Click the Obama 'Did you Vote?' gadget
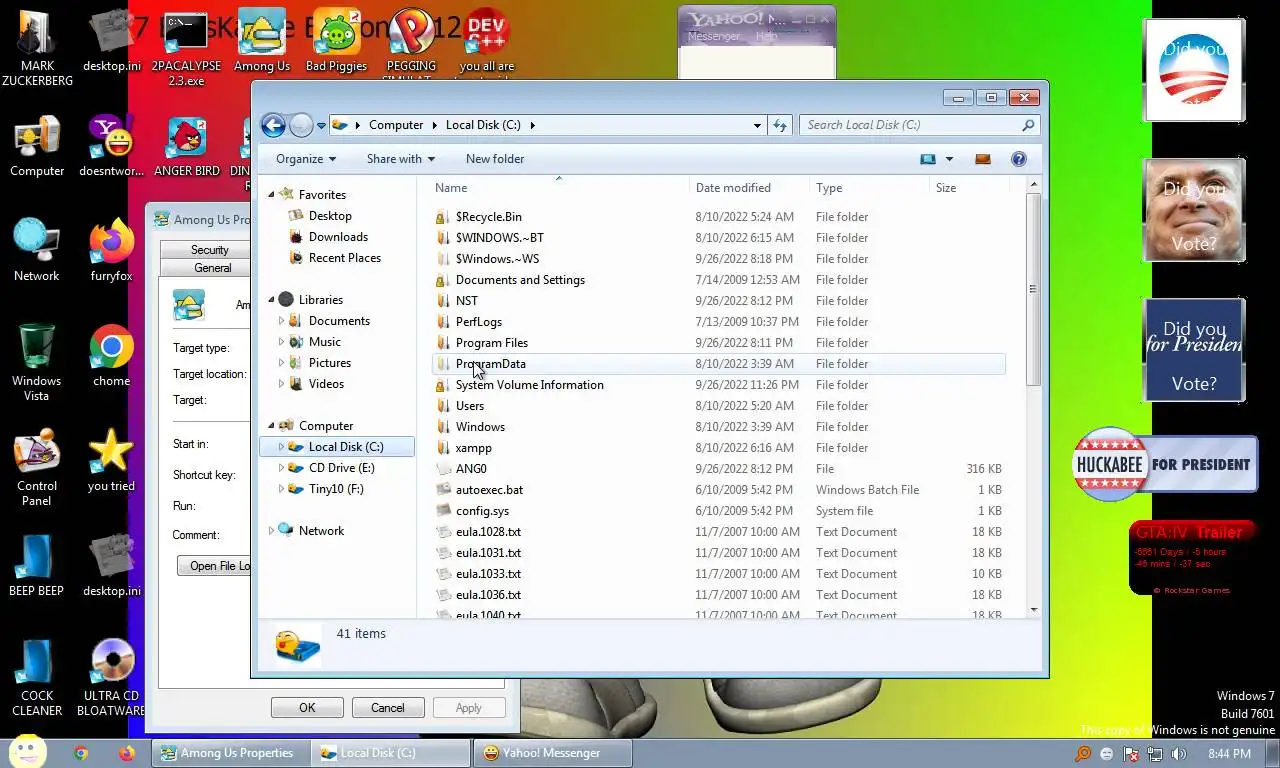 (x=1194, y=70)
